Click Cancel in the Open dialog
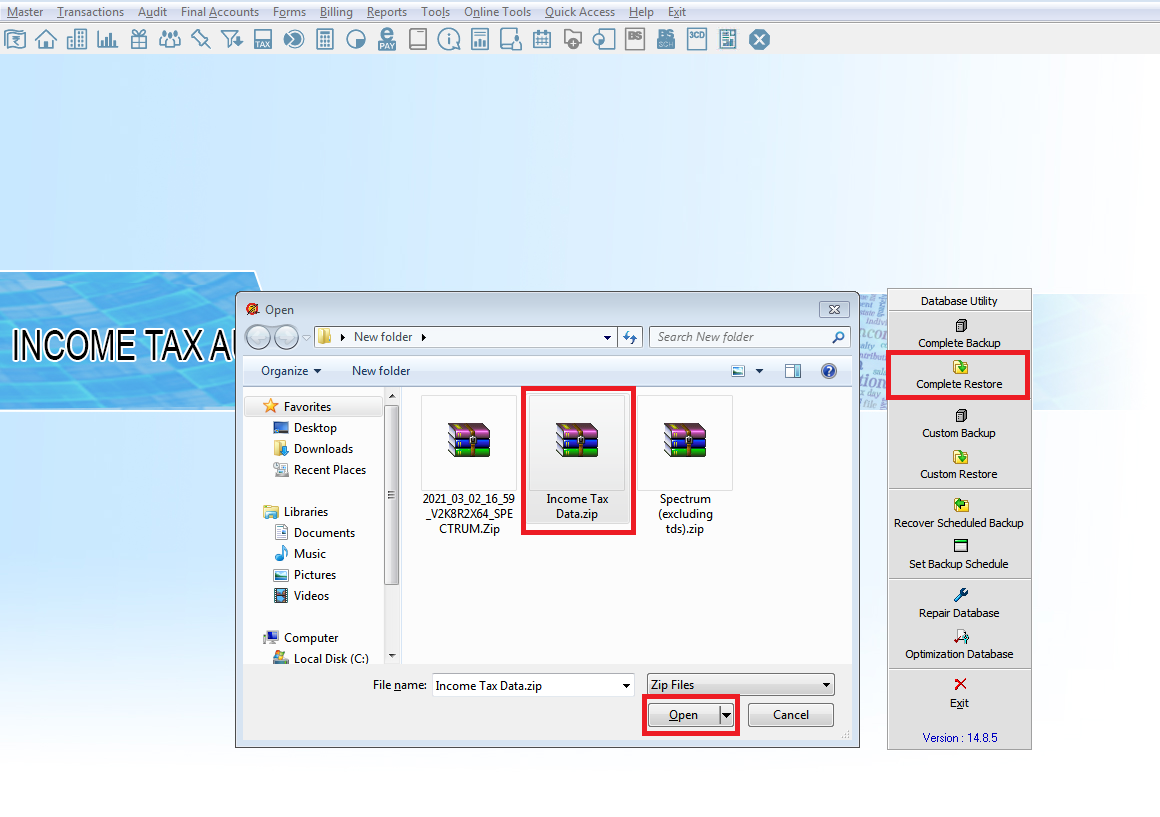Screen dimensions: 1160x817 point(791,715)
